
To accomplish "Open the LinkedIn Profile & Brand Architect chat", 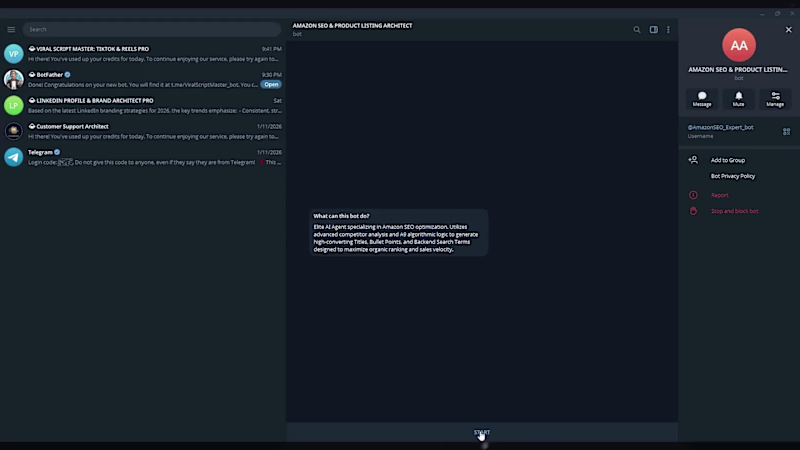I will pyautogui.click(x=143, y=106).
